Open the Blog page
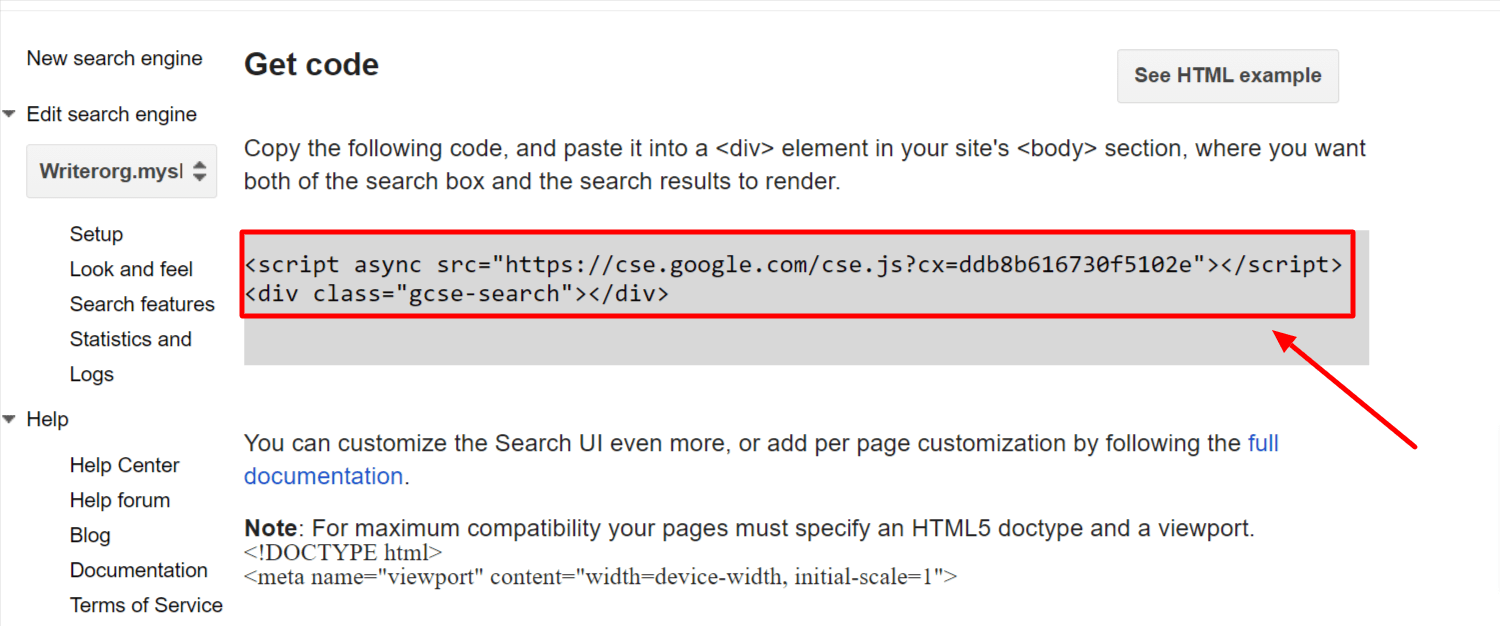 click(x=90, y=535)
